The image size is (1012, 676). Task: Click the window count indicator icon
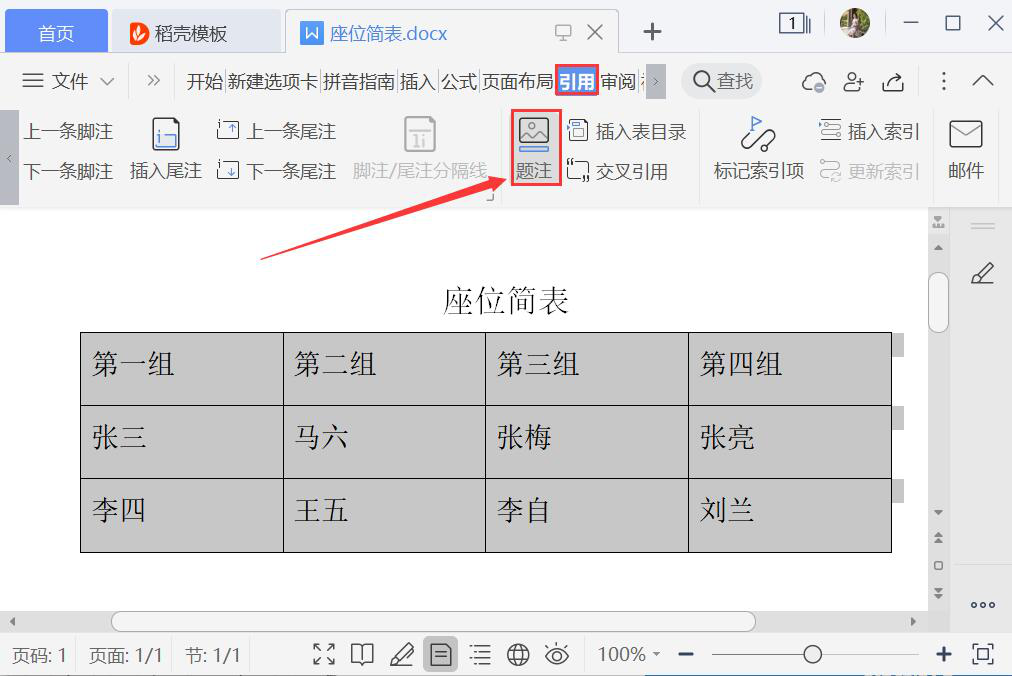click(794, 24)
